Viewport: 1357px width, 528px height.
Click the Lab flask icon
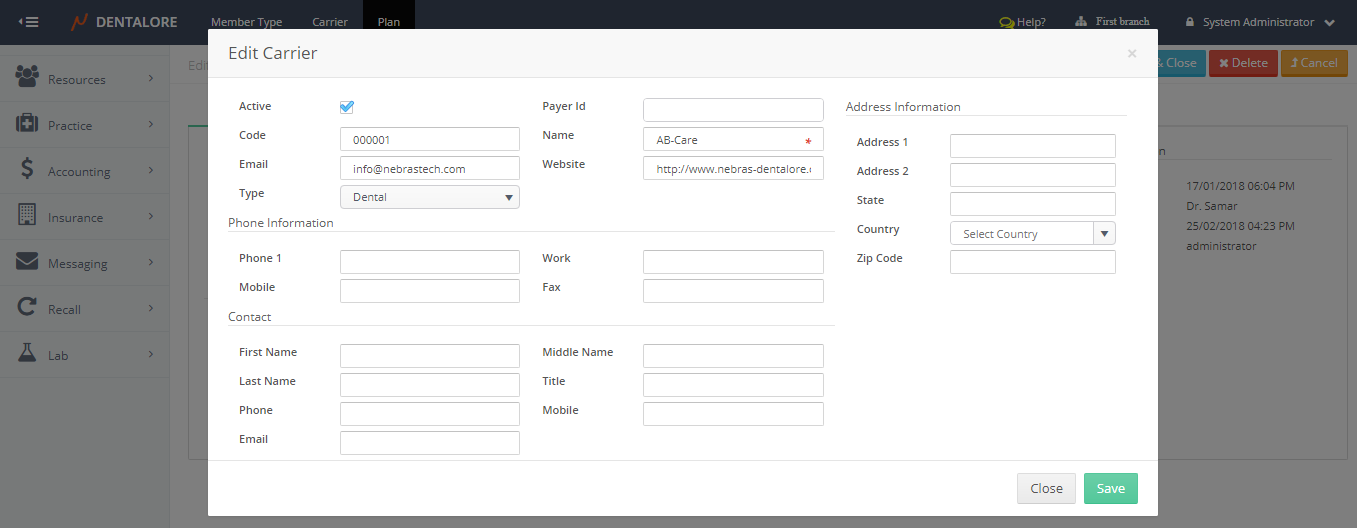27,354
